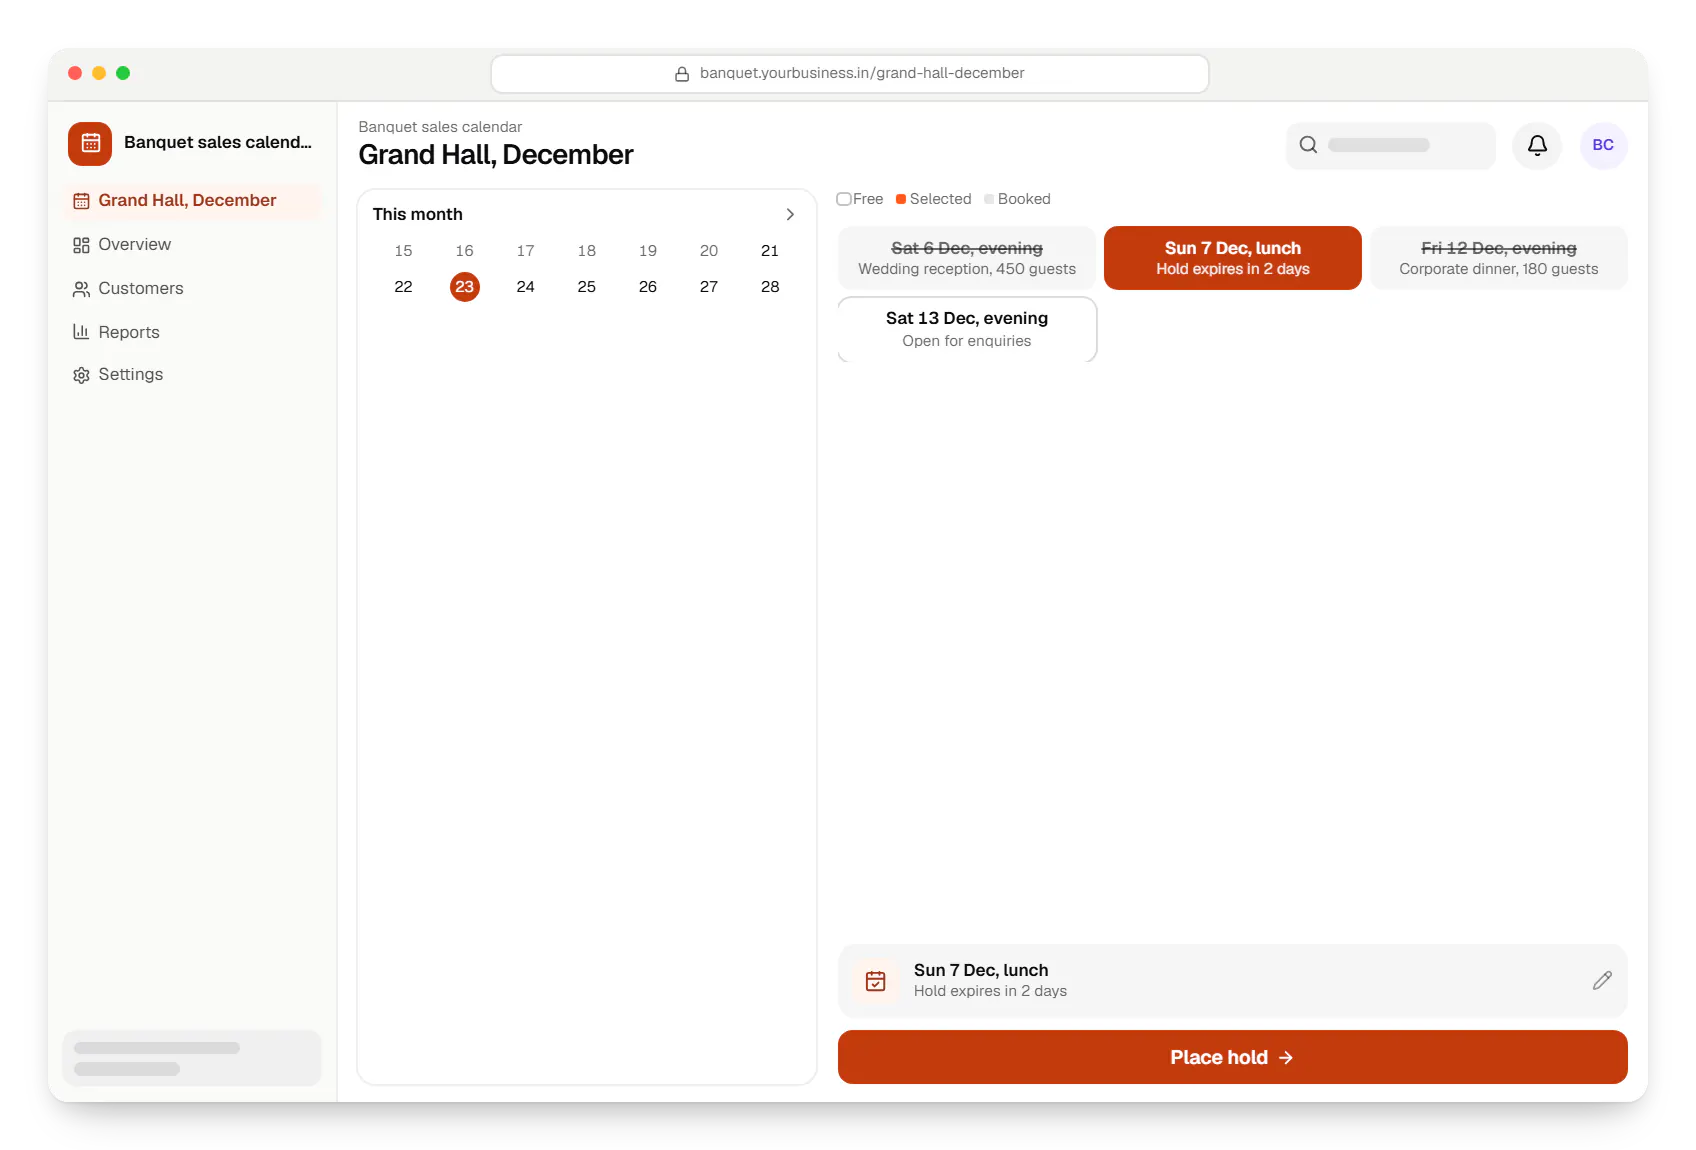Select date 17 in calendar
This screenshot has height=1150, width=1696.
tap(525, 251)
